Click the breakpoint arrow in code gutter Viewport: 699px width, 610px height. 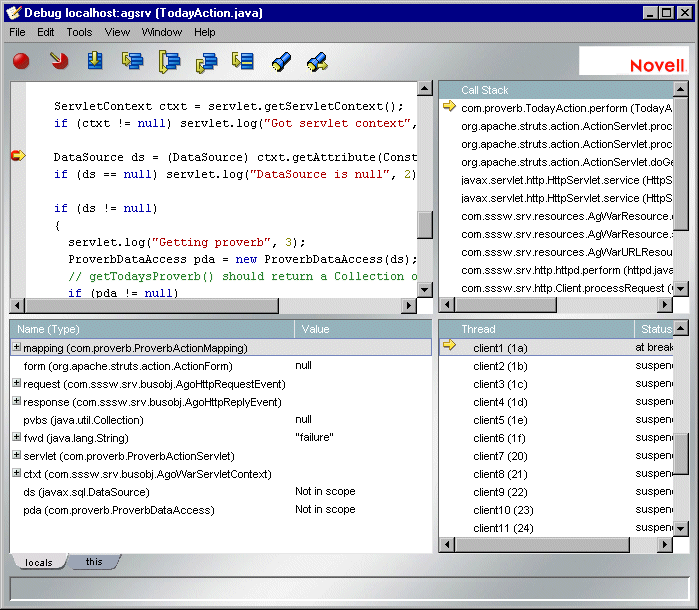point(17,156)
